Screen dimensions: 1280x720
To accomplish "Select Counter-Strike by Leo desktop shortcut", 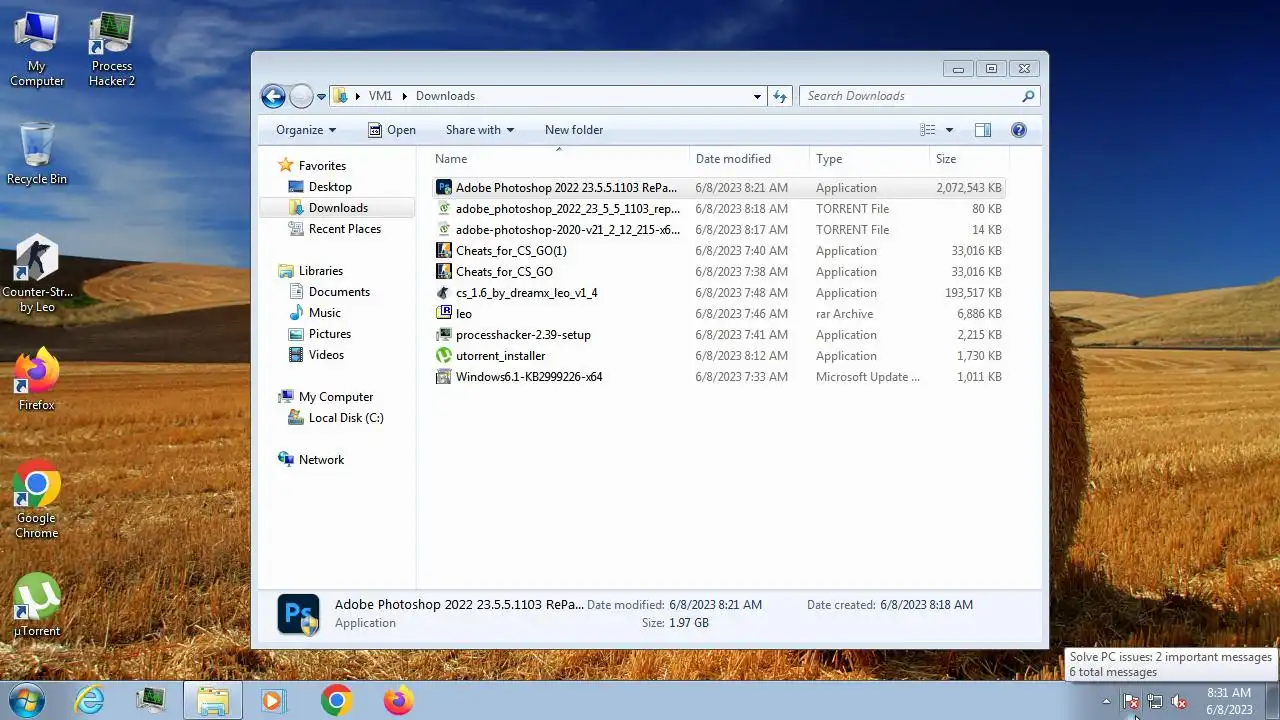I will pos(37,274).
